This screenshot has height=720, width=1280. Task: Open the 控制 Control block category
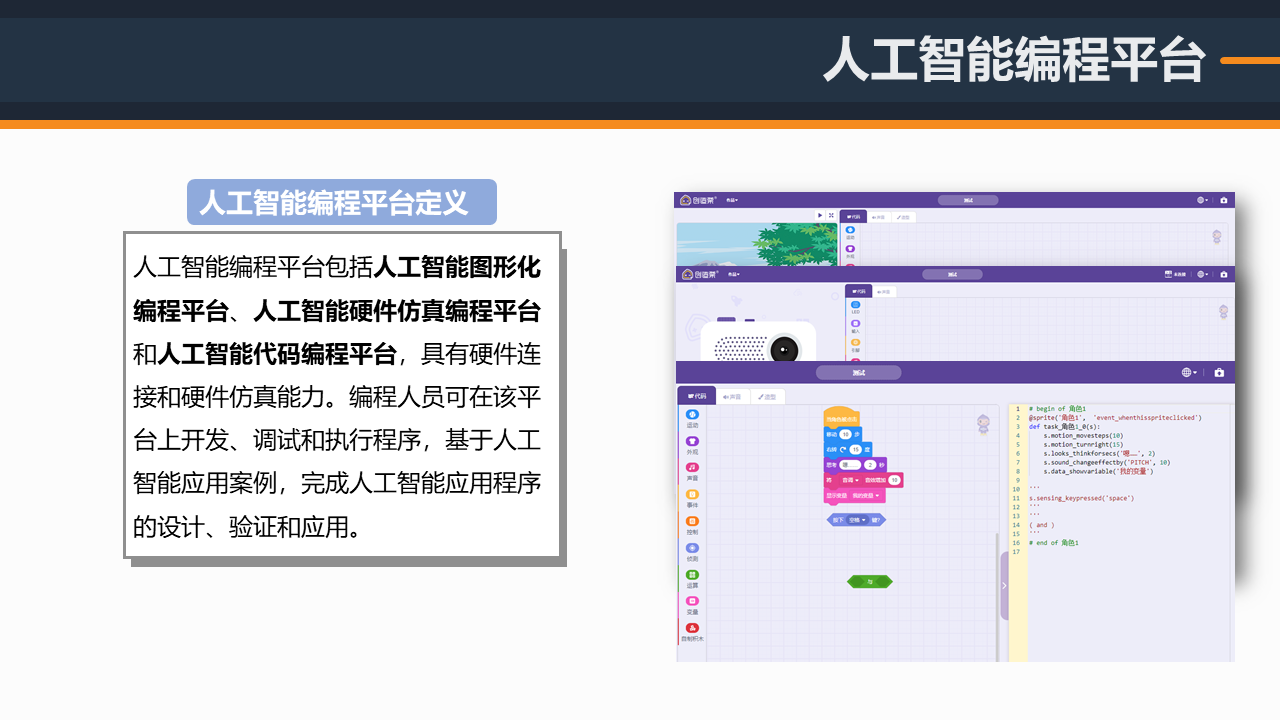692,522
